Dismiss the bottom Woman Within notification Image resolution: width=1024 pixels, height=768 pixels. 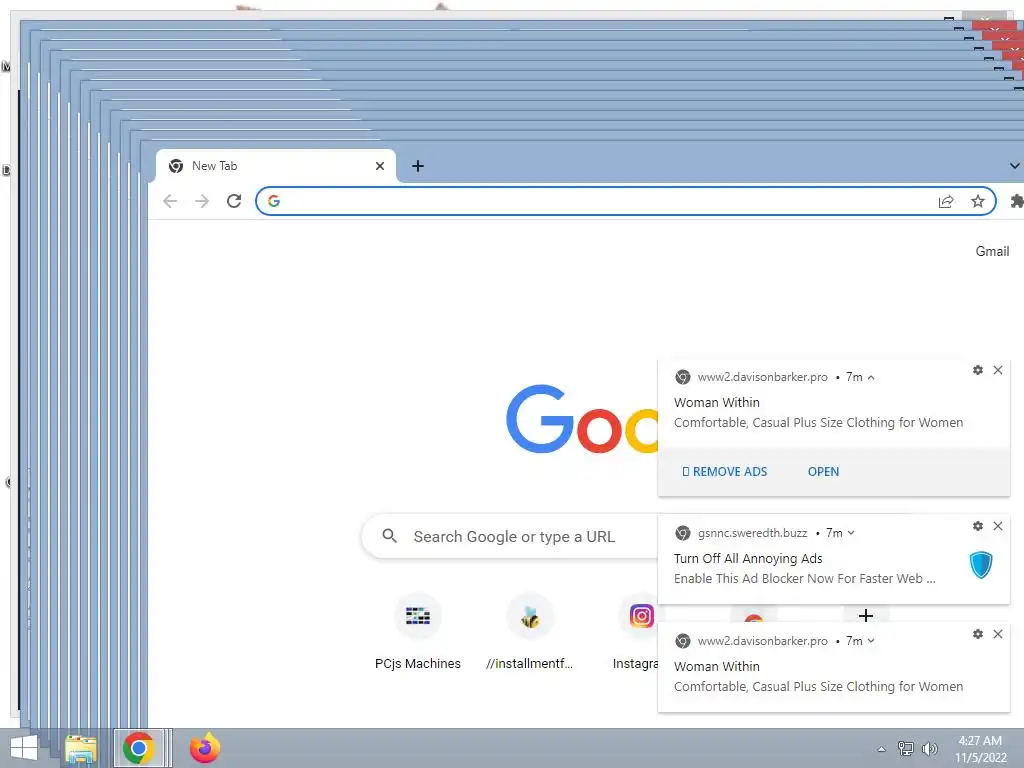pyautogui.click(x=997, y=634)
